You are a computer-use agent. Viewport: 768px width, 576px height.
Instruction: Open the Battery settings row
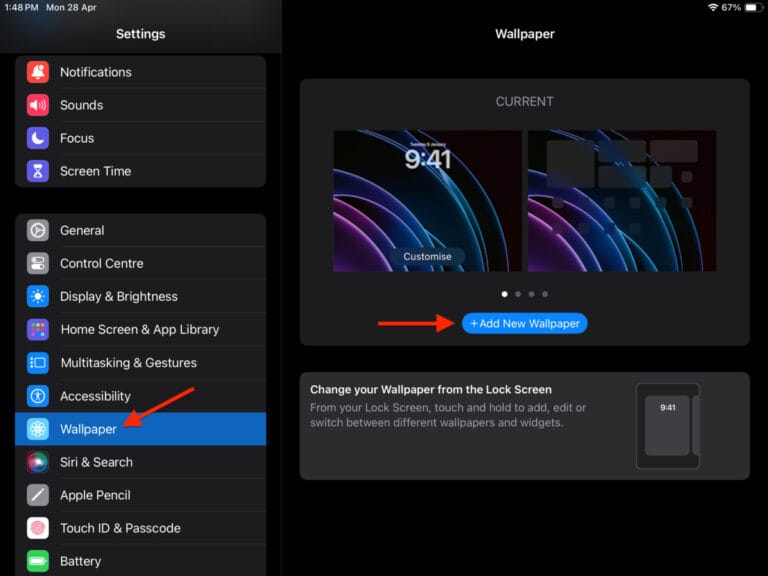(80, 561)
